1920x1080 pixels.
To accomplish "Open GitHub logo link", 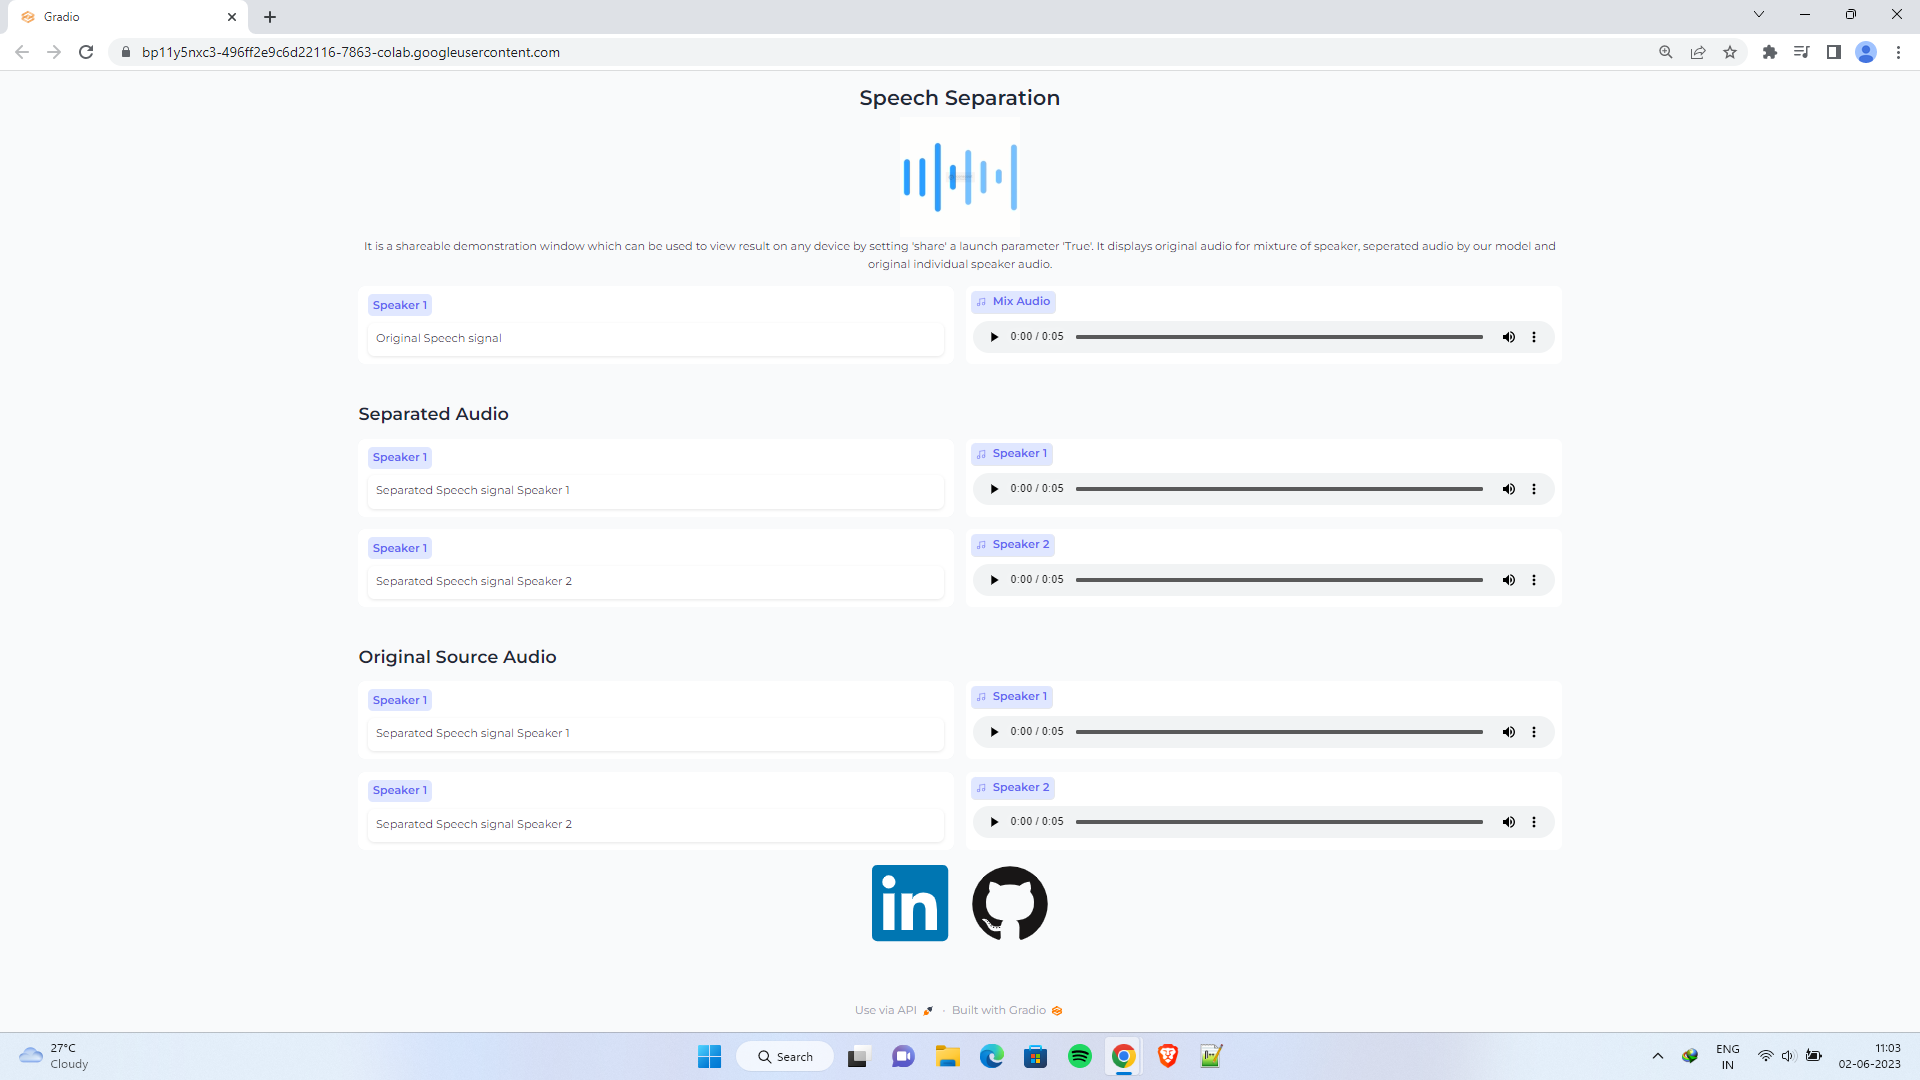I will (1010, 903).
